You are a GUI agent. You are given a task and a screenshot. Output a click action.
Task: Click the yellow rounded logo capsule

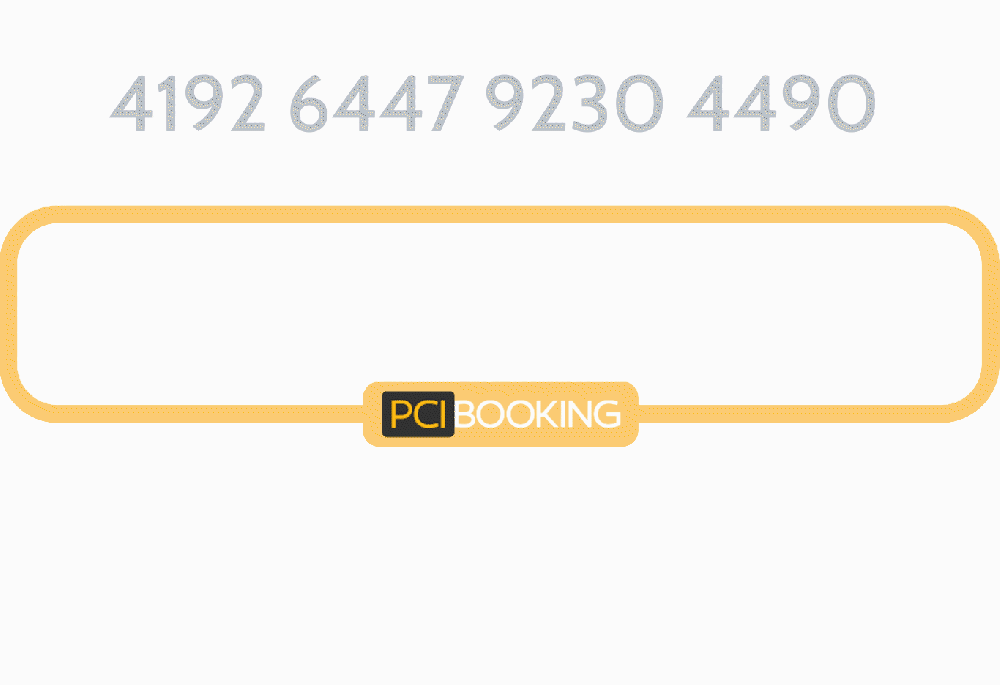(x=500, y=412)
